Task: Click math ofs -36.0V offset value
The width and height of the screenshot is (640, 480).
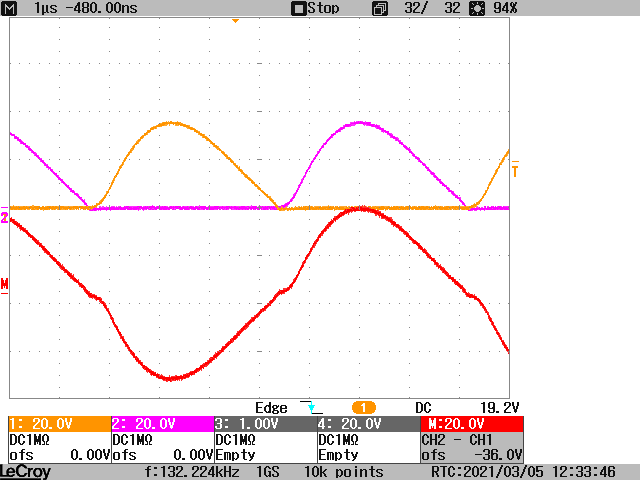Action: 472,455
